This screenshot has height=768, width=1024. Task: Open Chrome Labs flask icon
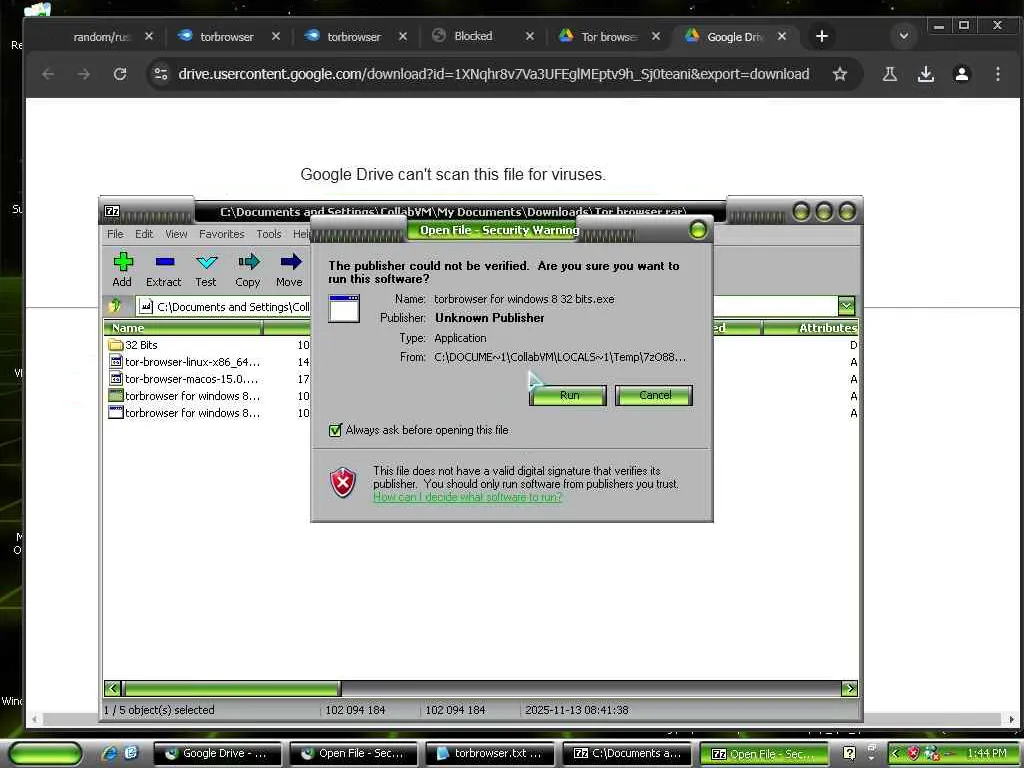[889, 74]
